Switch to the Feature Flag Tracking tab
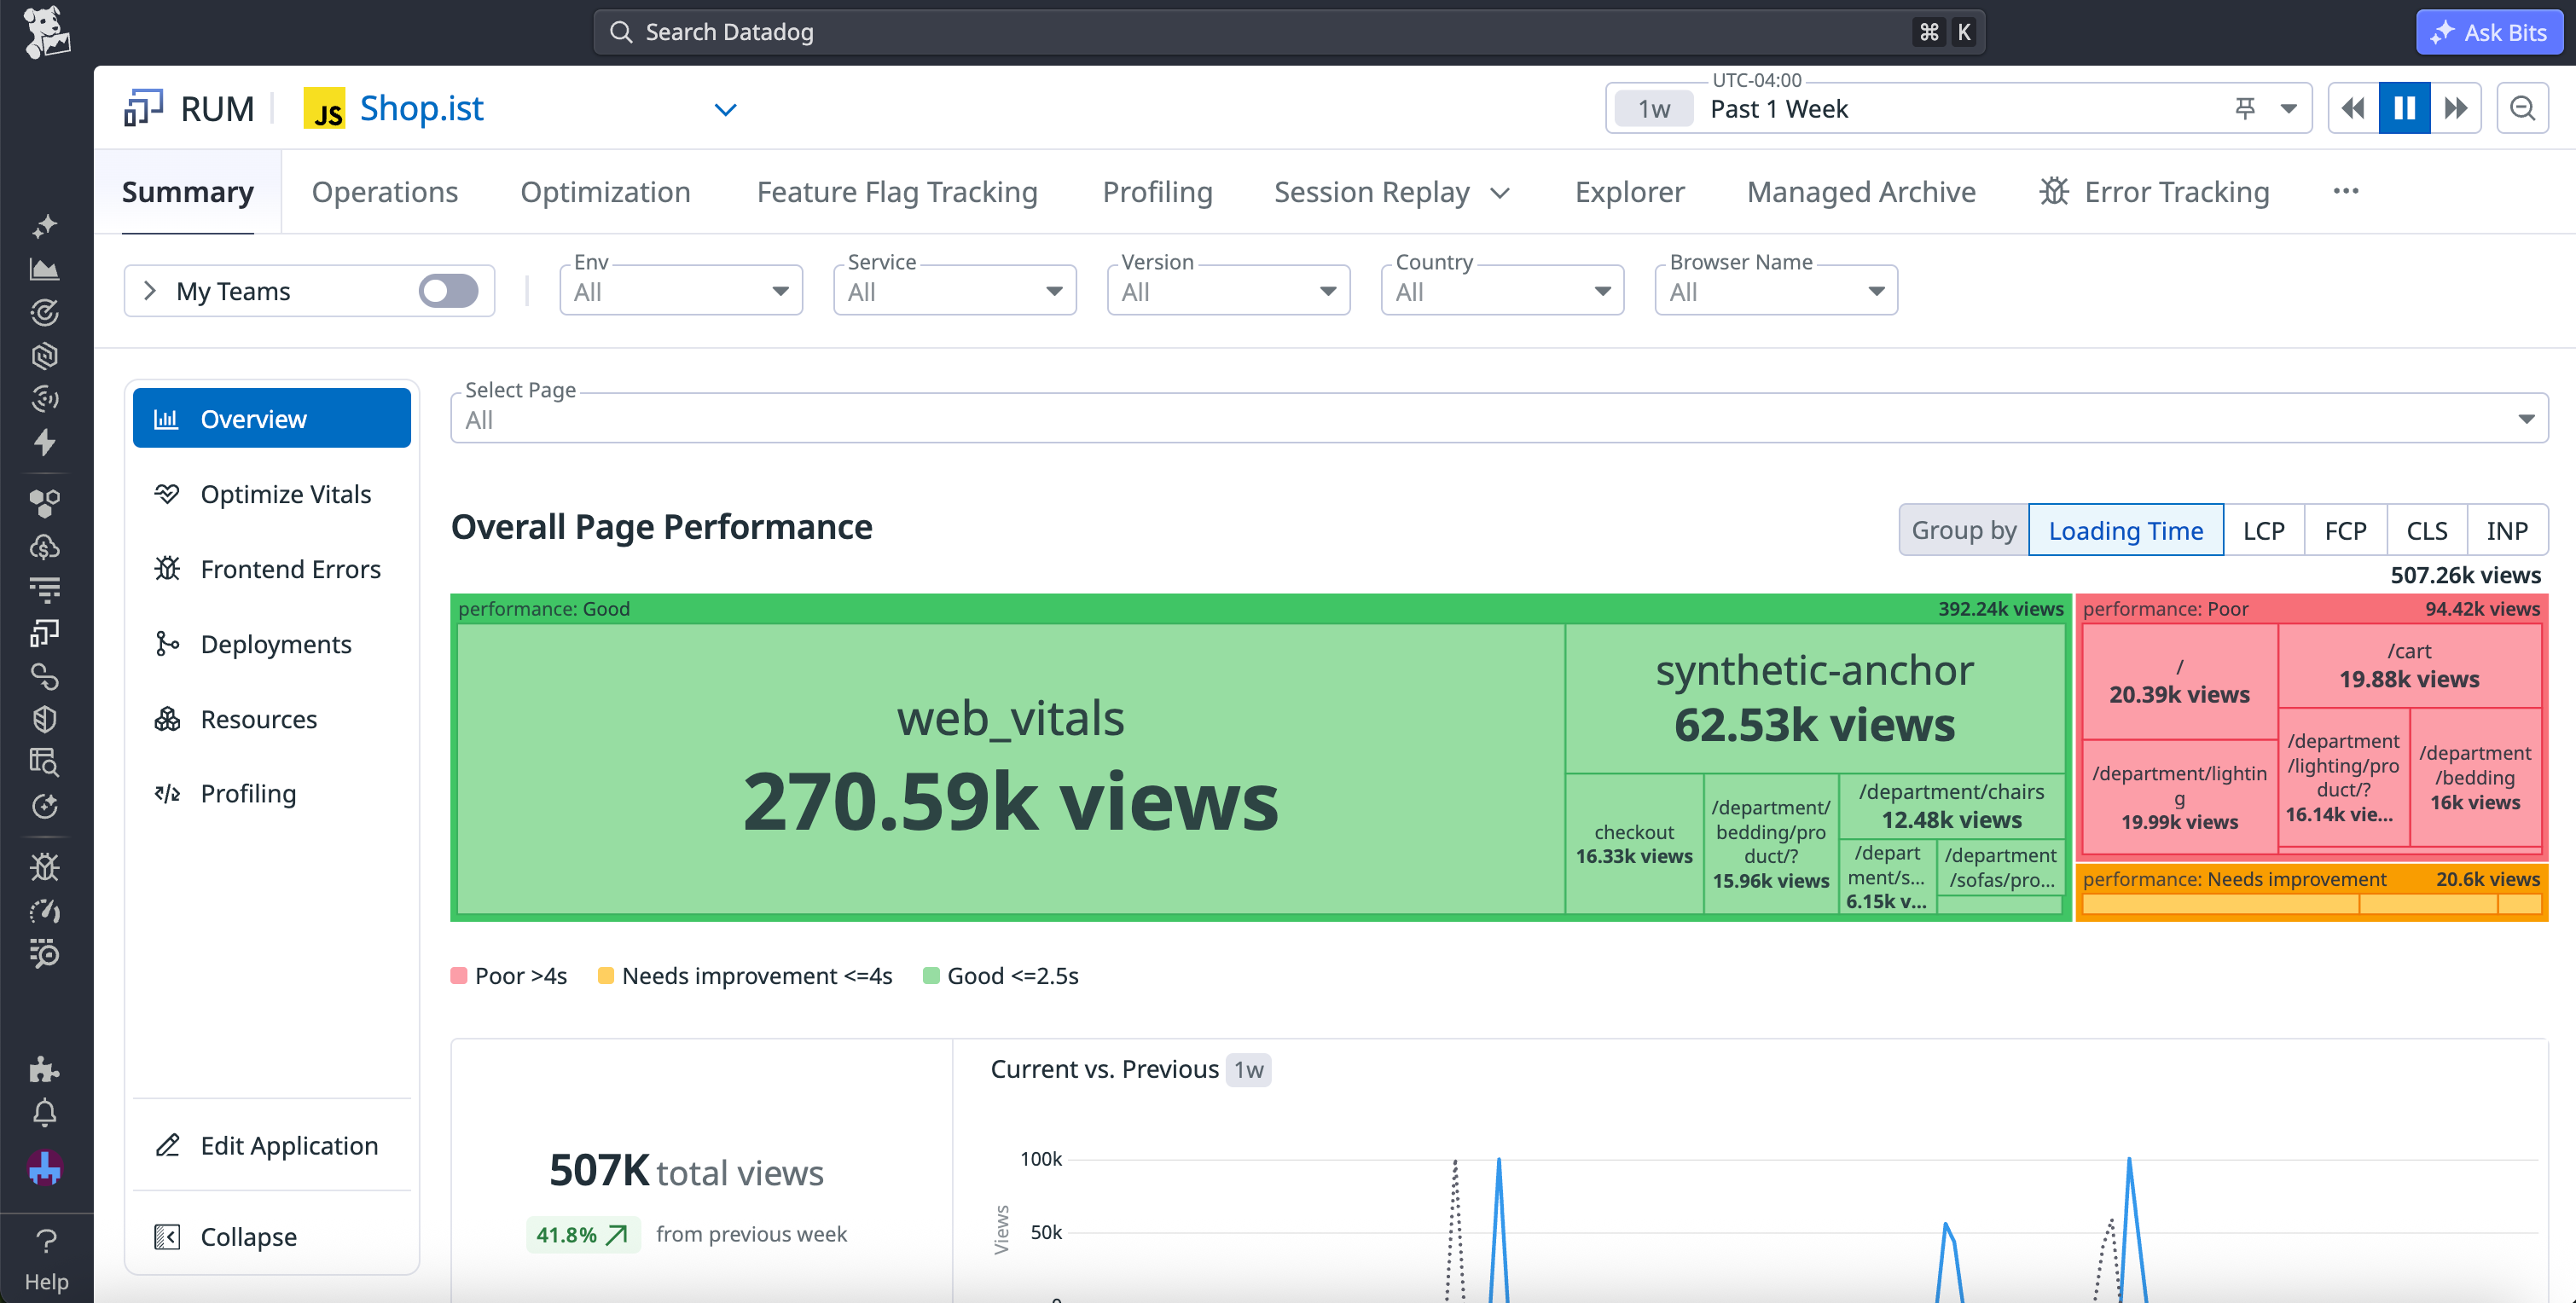Screen dimensions: 2576x1303 point(897,191)
